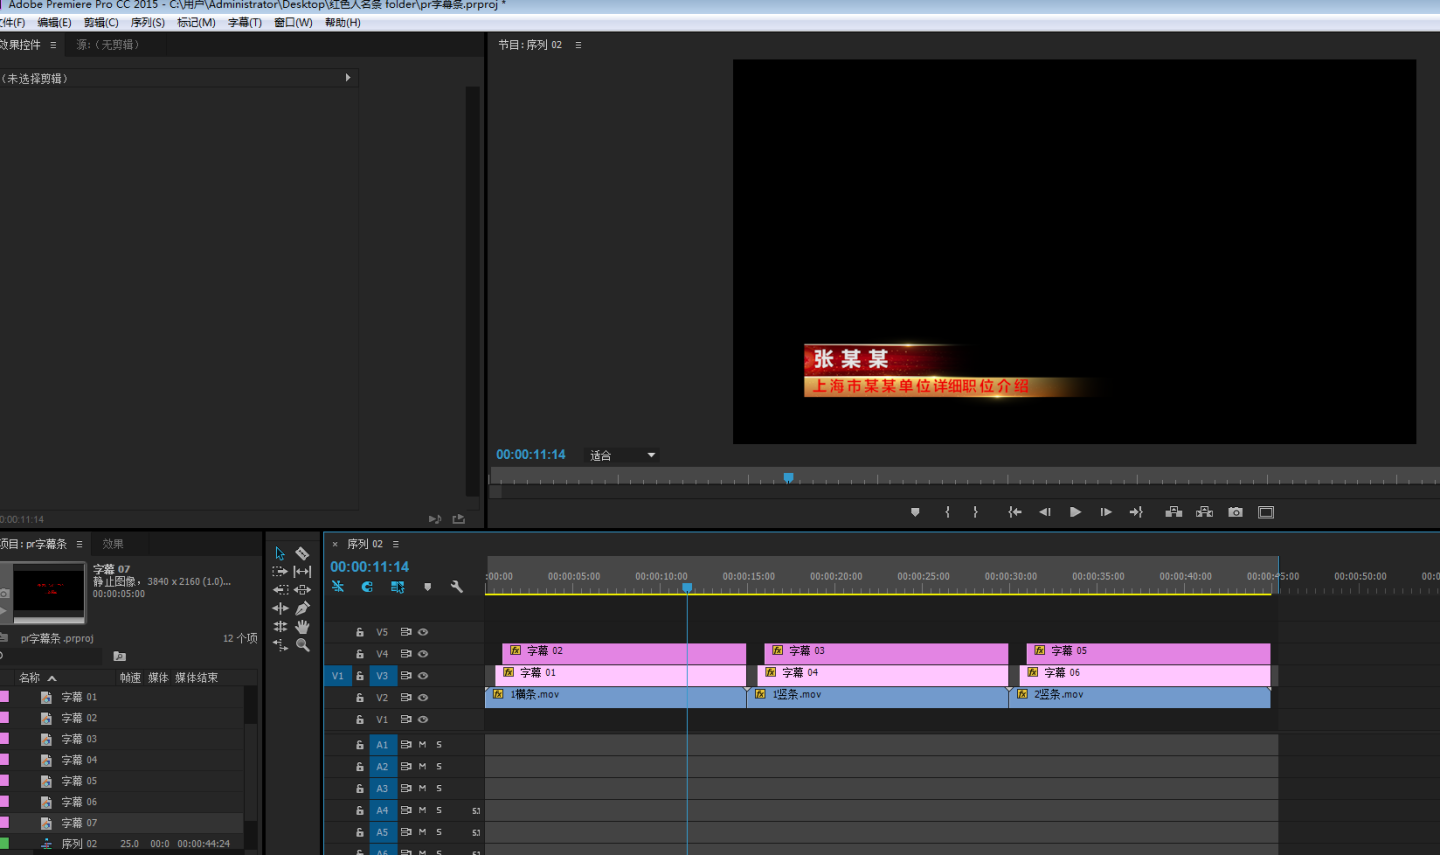The image size is (1440, 855).
Task: Toggle nest-as-sequence insert mode in timeline
Action: tap(338, 587)
